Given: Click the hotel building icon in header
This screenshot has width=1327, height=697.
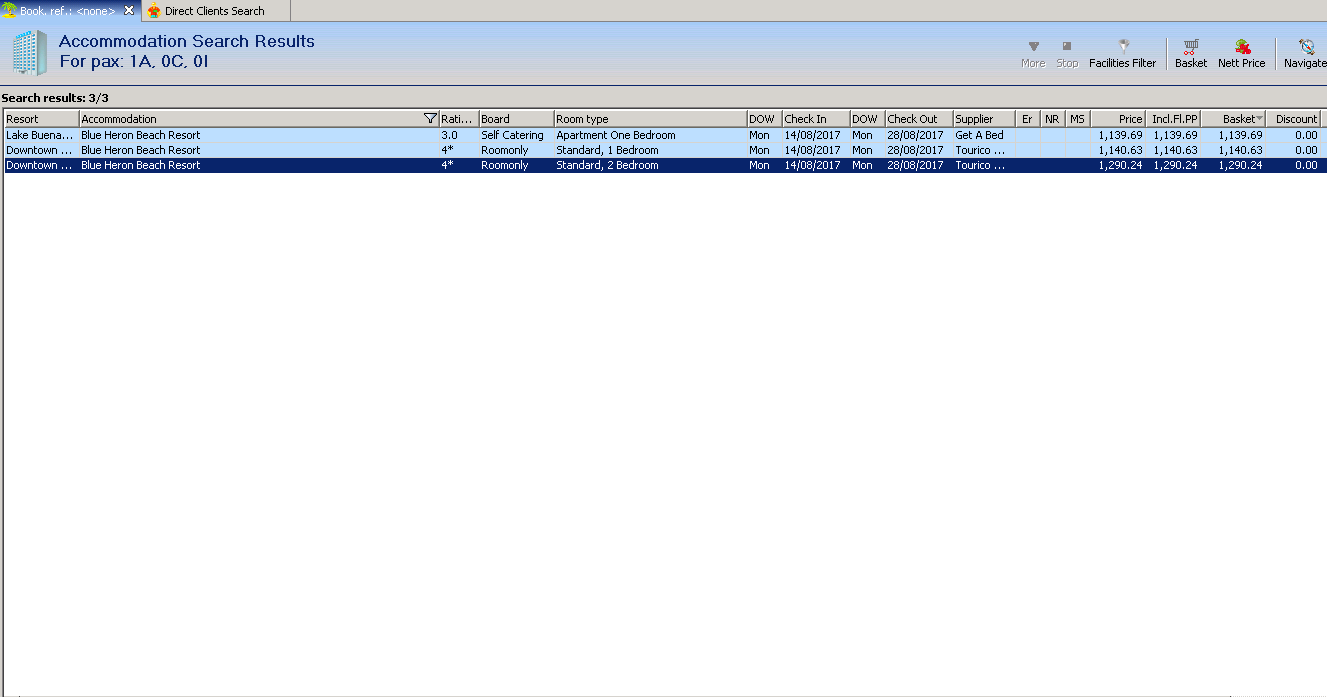Looking at the screenshot, I should (29, 52).
